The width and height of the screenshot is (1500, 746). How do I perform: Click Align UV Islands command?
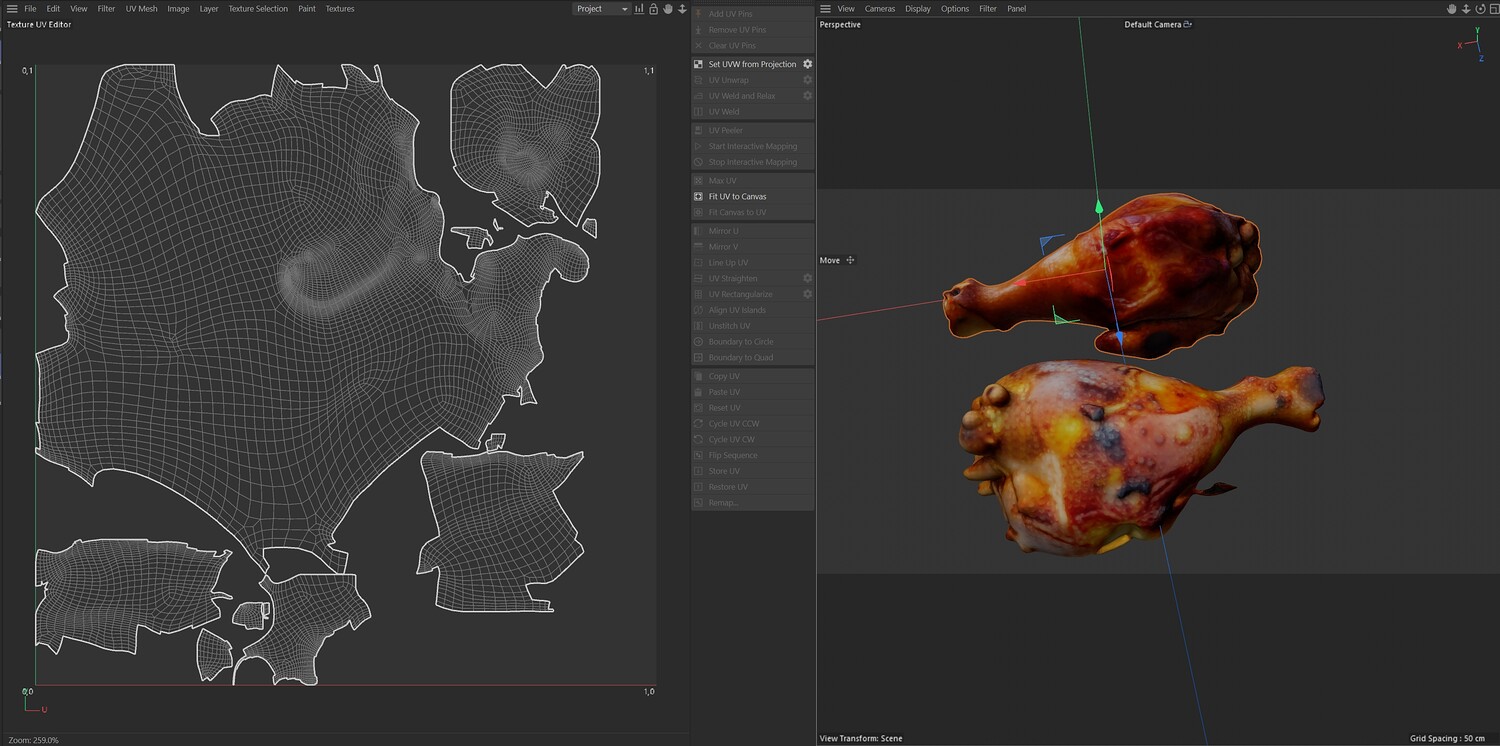(x=752, y=310)
